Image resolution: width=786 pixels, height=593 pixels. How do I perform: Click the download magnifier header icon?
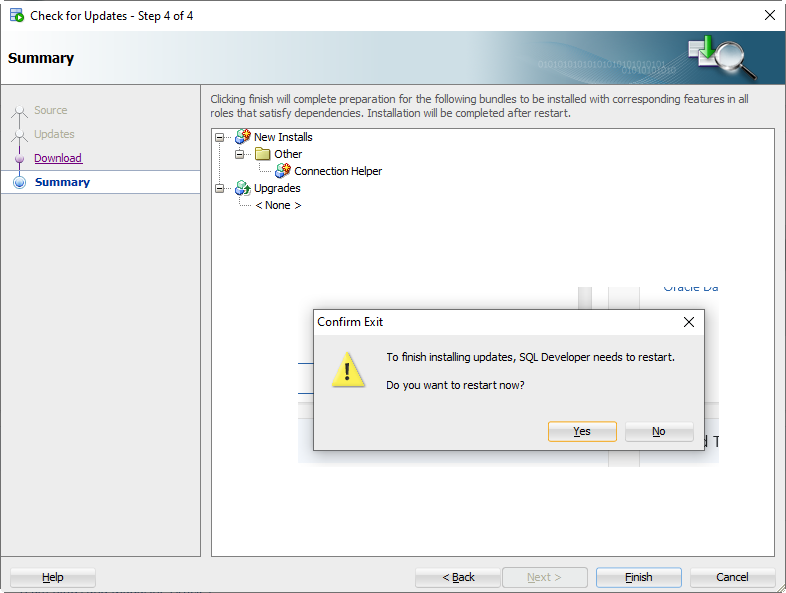tap(722, 57)
